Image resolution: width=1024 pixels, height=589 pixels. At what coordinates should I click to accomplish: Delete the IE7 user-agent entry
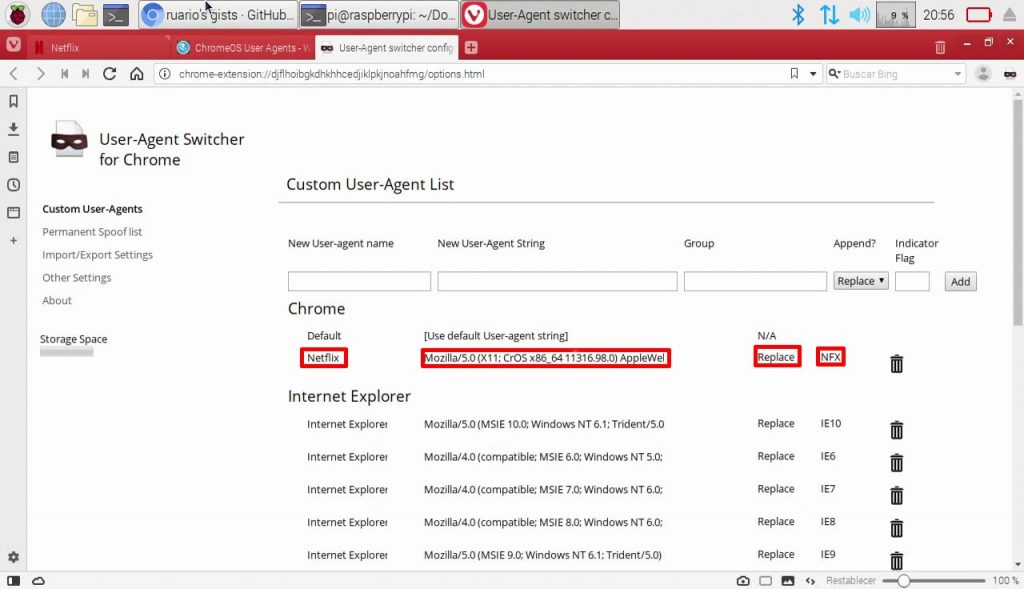(x=897, y=495)
